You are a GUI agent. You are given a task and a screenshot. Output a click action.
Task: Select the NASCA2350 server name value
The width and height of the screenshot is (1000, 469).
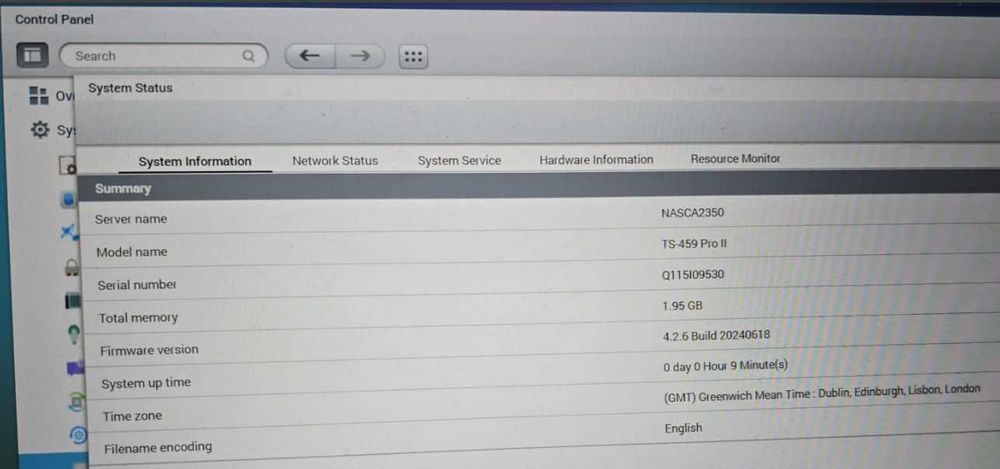coord(693,212)
